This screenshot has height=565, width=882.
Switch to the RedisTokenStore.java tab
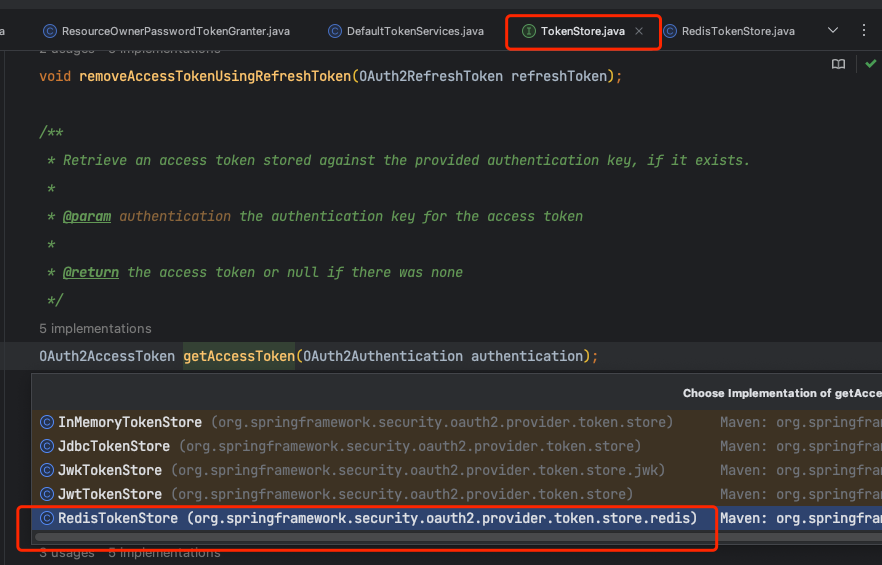737,31
